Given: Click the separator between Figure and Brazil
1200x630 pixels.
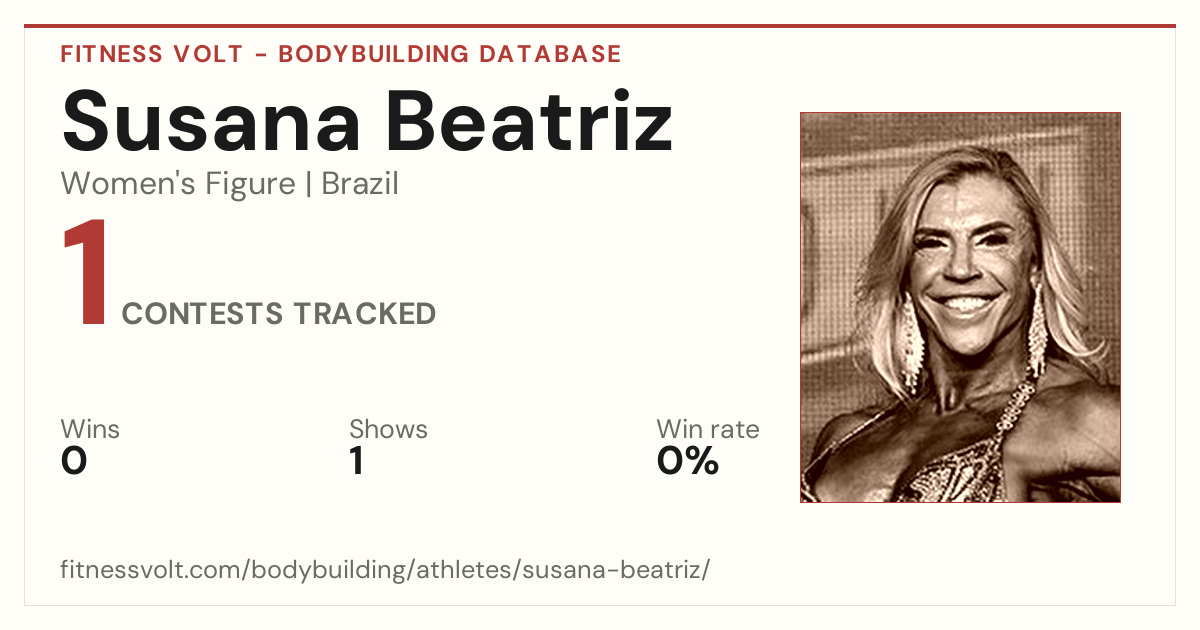Looking at the screenshot, I should point(309,184).
